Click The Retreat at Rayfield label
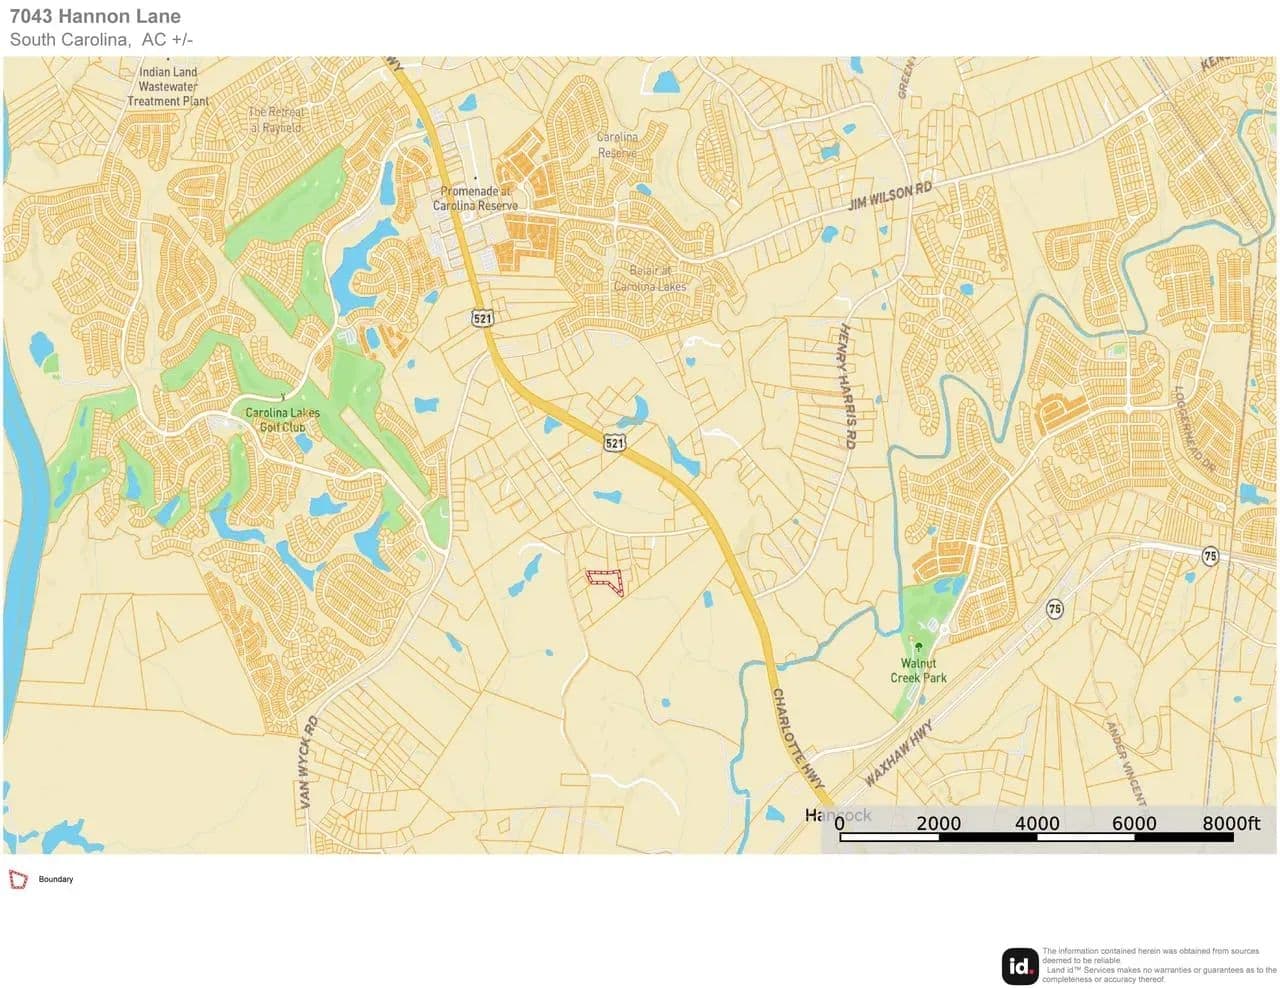 point(276,120)
